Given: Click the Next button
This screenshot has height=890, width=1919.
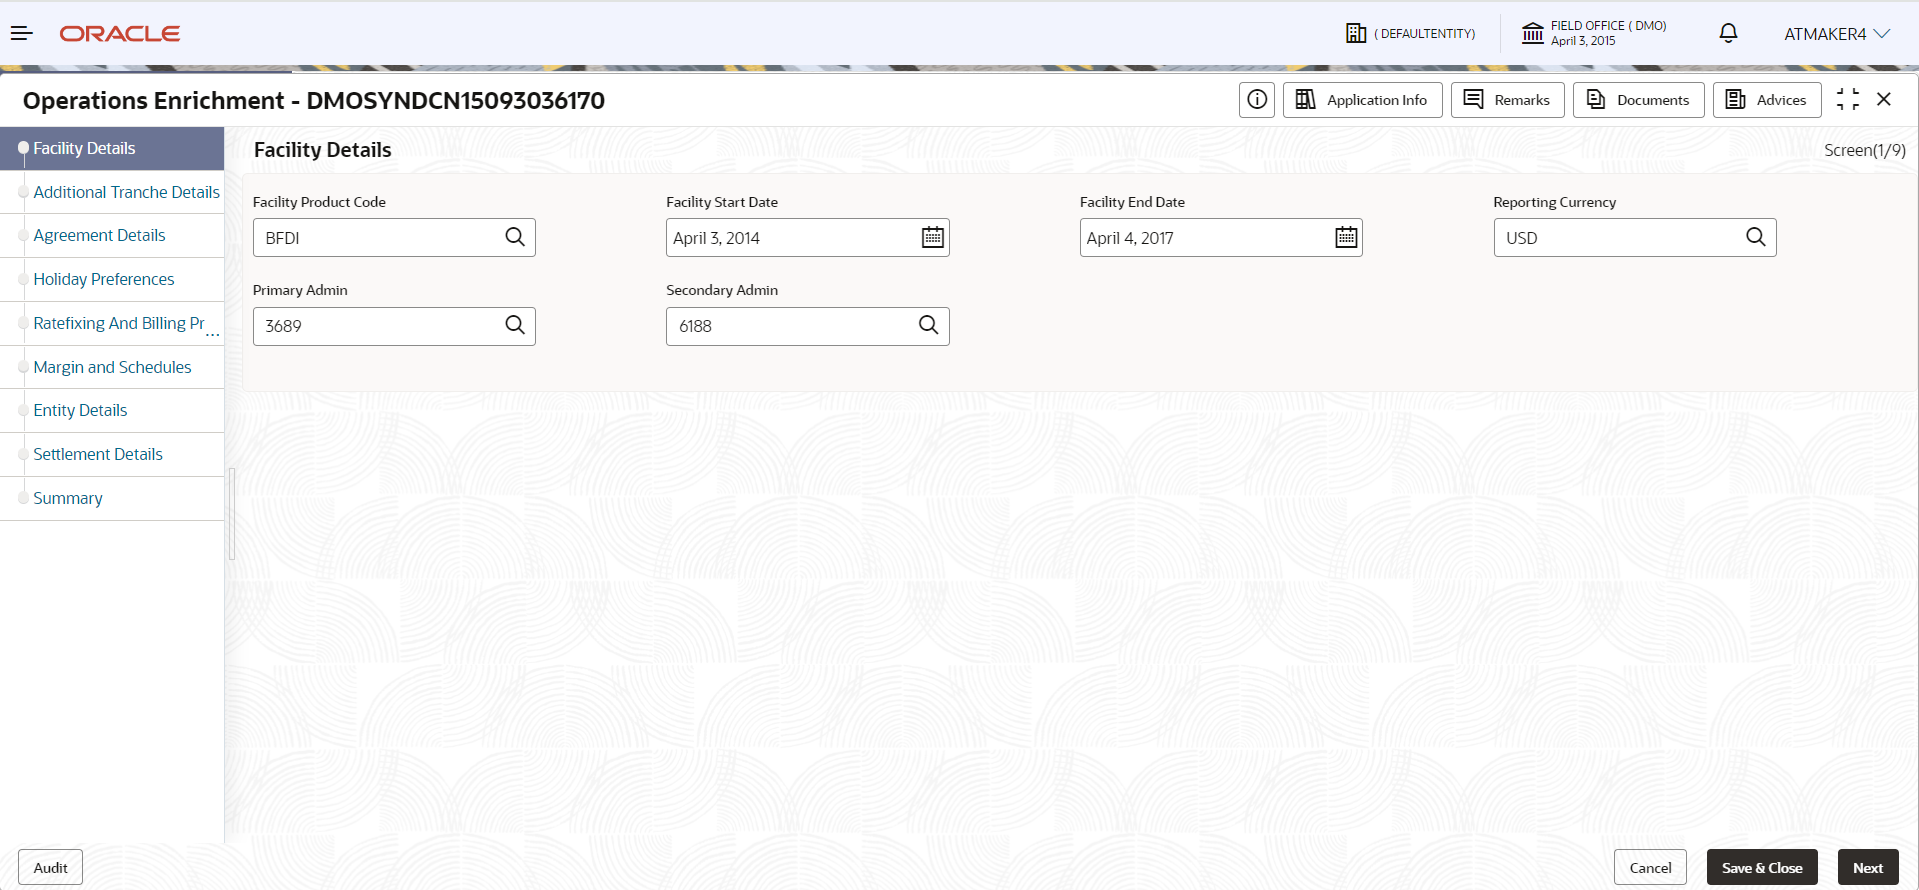Looking at the screenshot, I should (x=1868, y=868).
